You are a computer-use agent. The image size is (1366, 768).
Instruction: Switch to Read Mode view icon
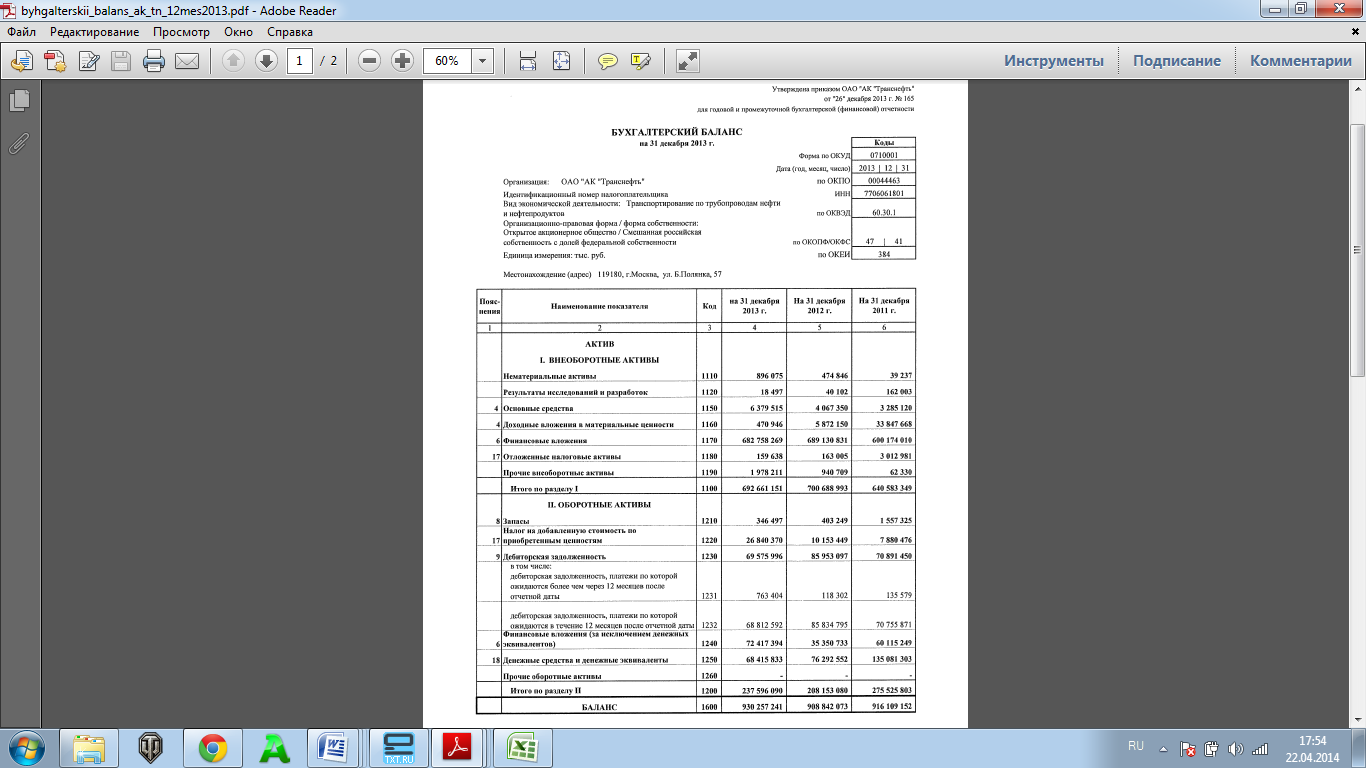(688, 61)
